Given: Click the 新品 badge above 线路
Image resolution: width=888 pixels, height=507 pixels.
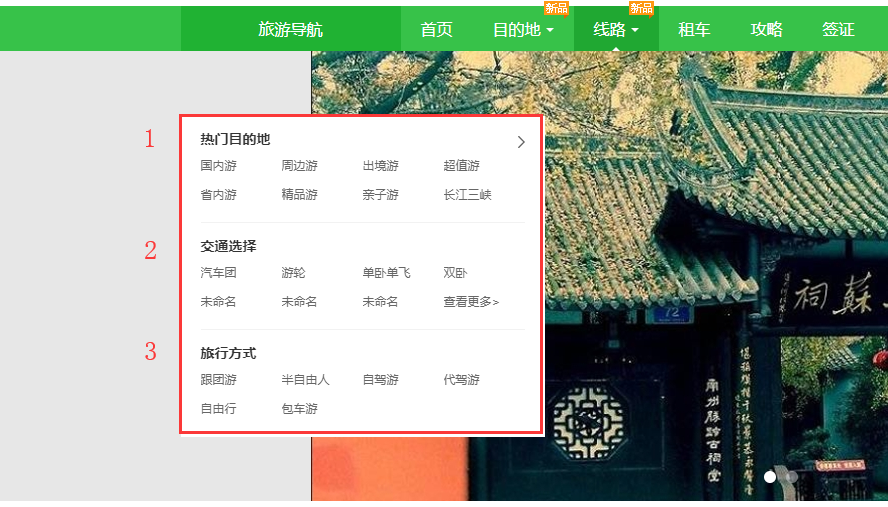Looking at the screenshot, I should click(x=641, y=8).
